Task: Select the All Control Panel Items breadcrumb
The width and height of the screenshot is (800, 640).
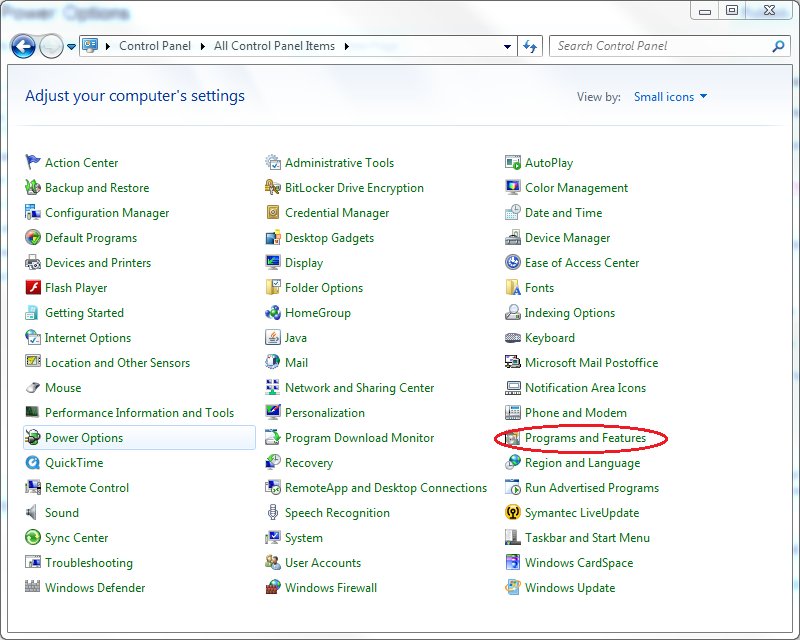Action: pyautogui.click(x=276, y=46)
